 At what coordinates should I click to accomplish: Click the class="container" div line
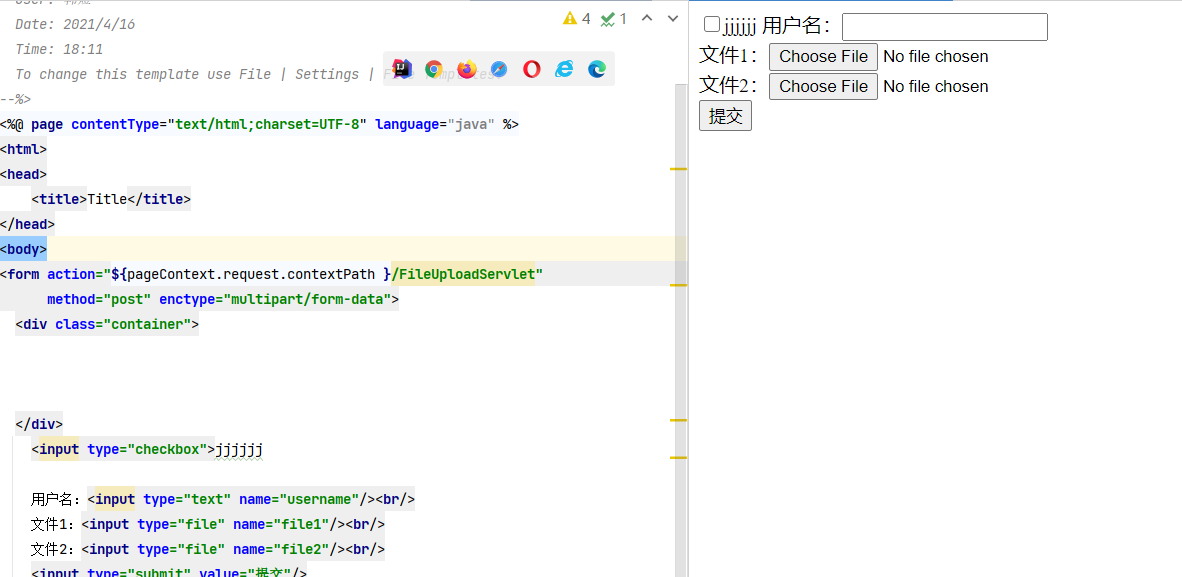pyautogui.click(x=106, y=324)
